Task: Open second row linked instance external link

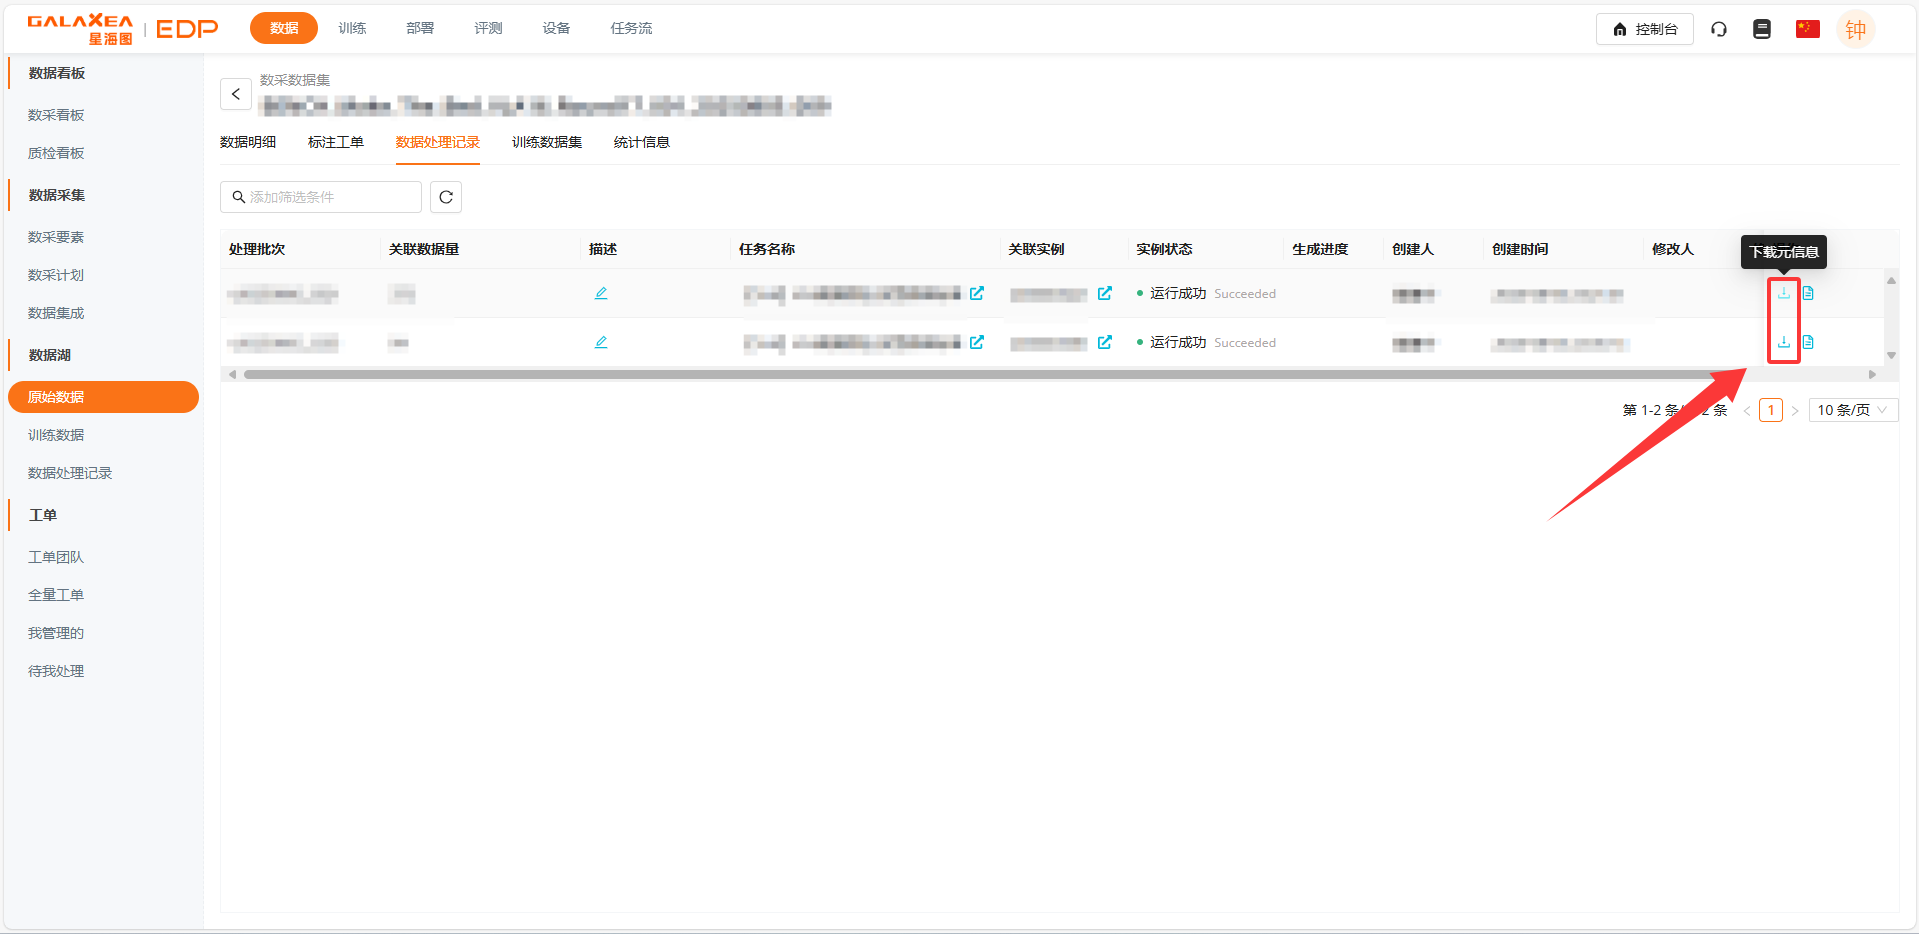Action: coord(1105,342)
